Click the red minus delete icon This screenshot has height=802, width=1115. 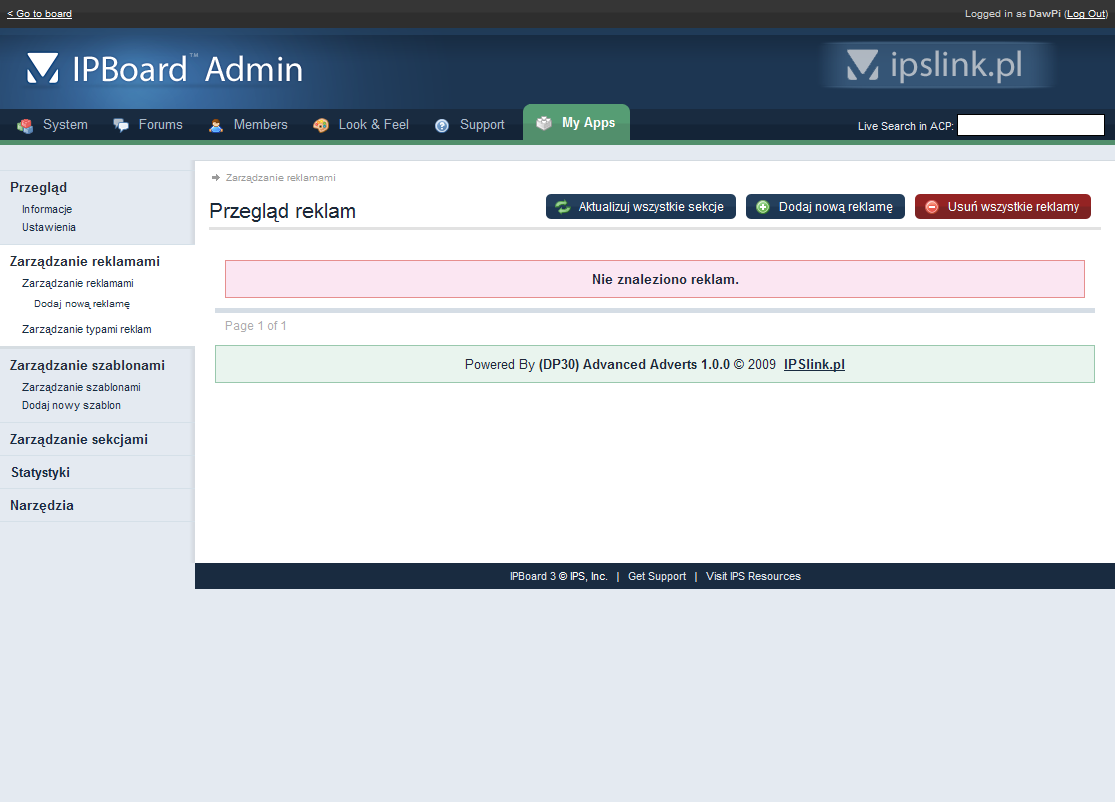click(x=932, y=207)
